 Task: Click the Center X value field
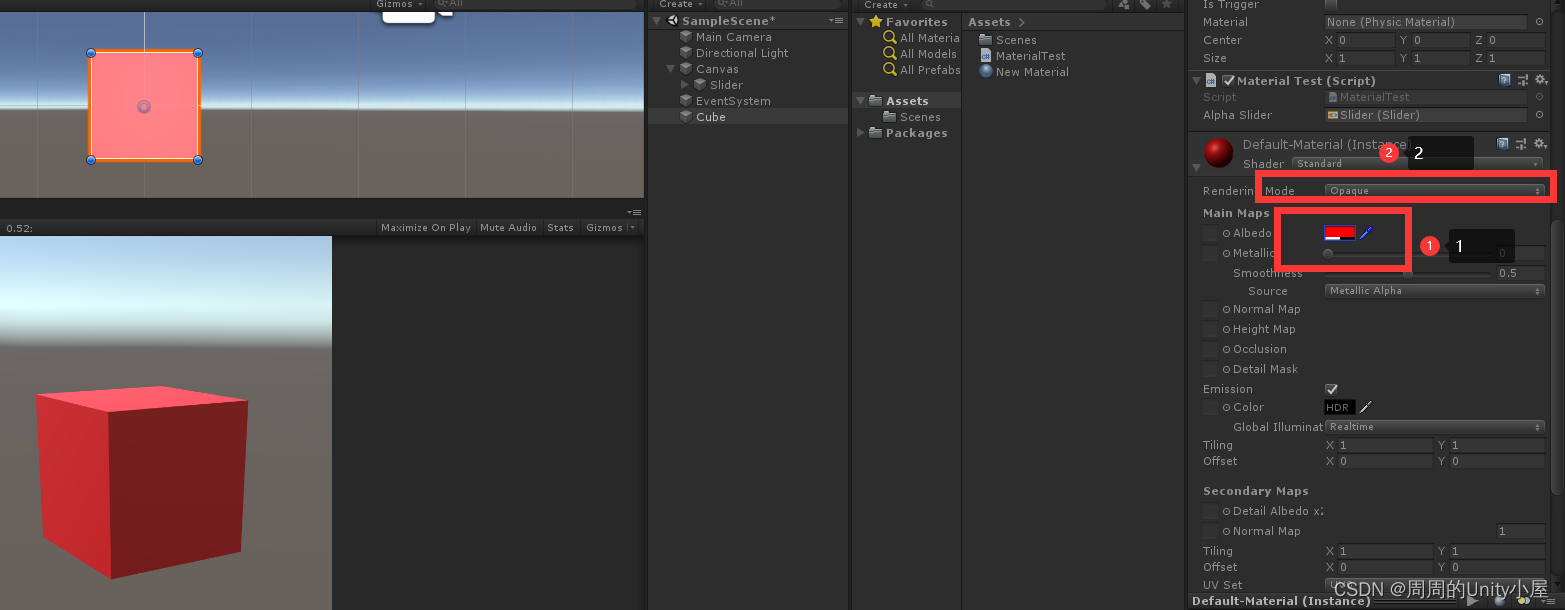(x=1365, y=40)
